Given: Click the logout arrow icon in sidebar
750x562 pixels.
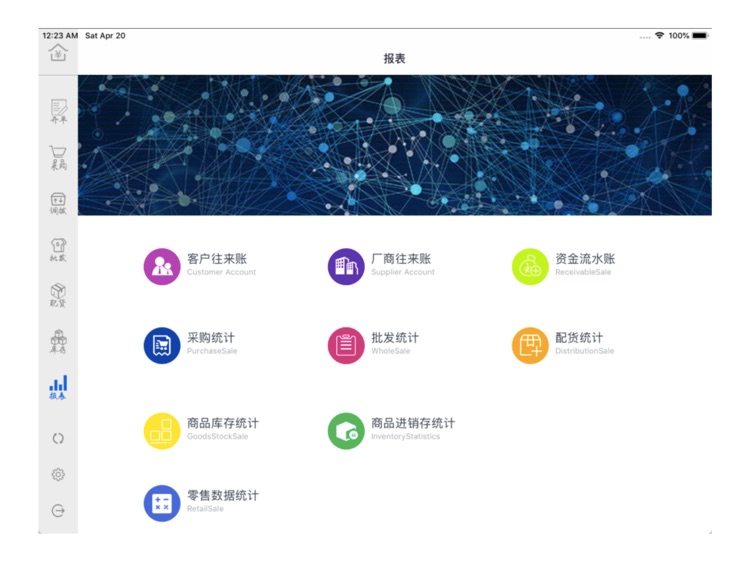Looking at the screenshot, I should tap(58, 511).
